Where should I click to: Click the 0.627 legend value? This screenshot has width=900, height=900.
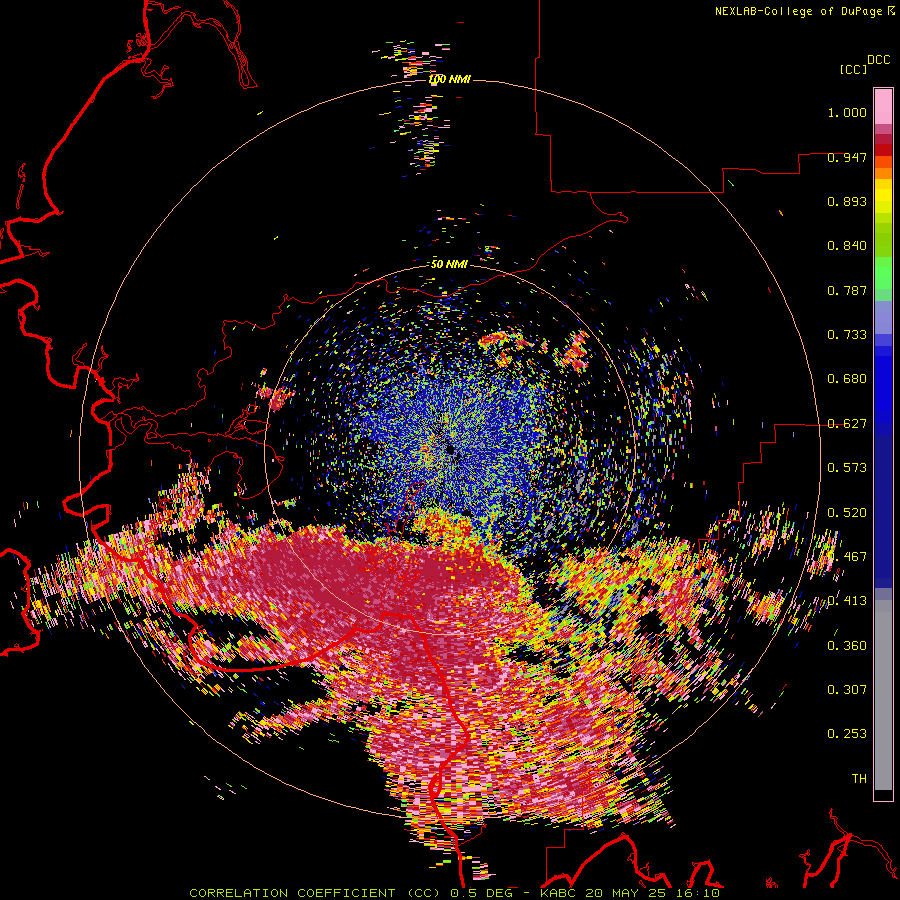pos(847,424)
